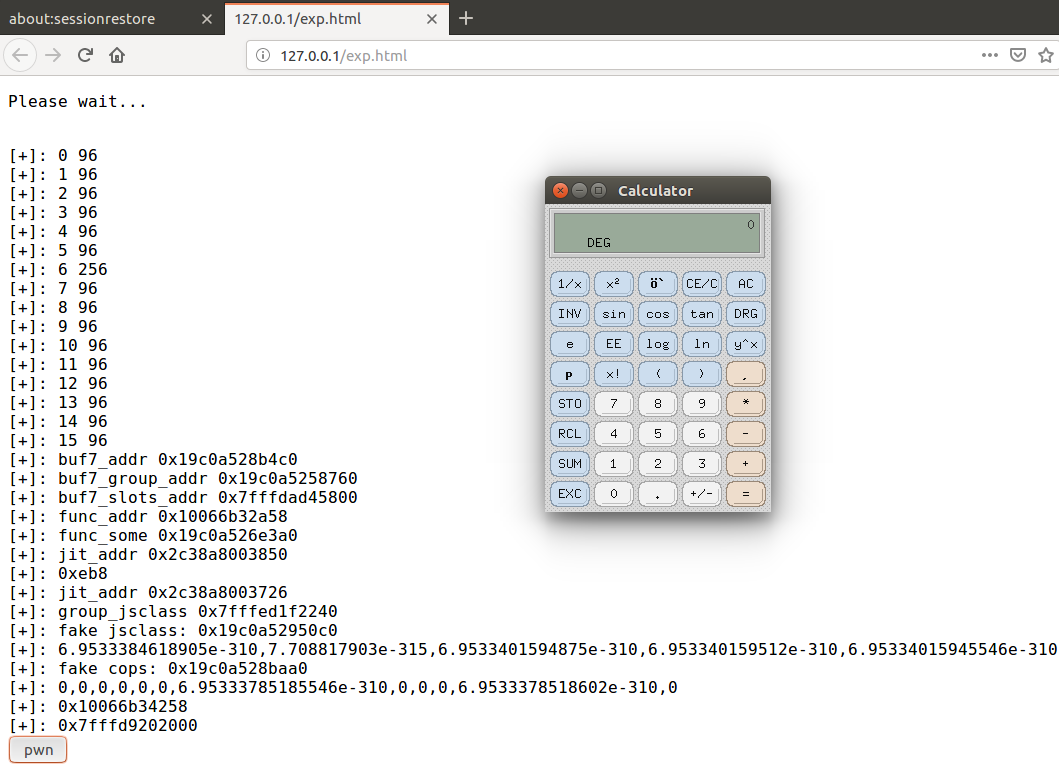Image resolution: width=1059 pixels, height=779 pixels.
Task: Click the AC key in Calculator
Action: click(746, 284)
